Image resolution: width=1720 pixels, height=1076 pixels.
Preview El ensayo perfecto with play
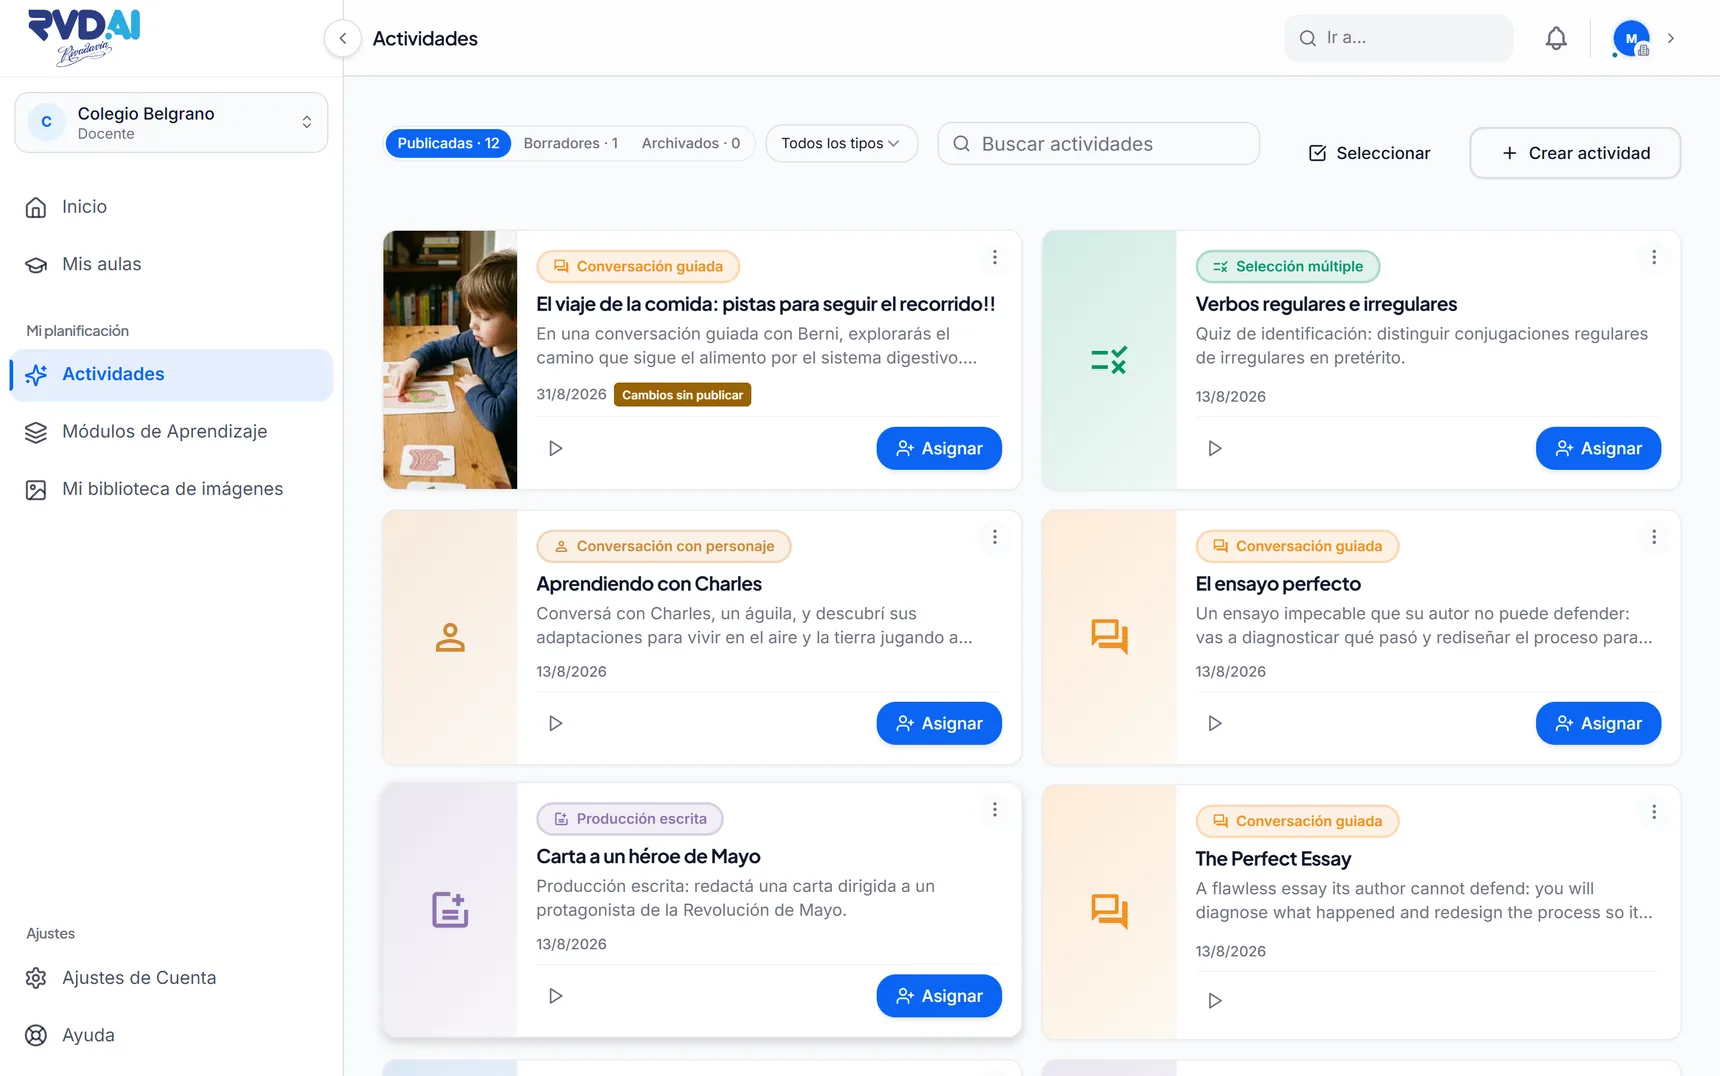pos(1215,723)
